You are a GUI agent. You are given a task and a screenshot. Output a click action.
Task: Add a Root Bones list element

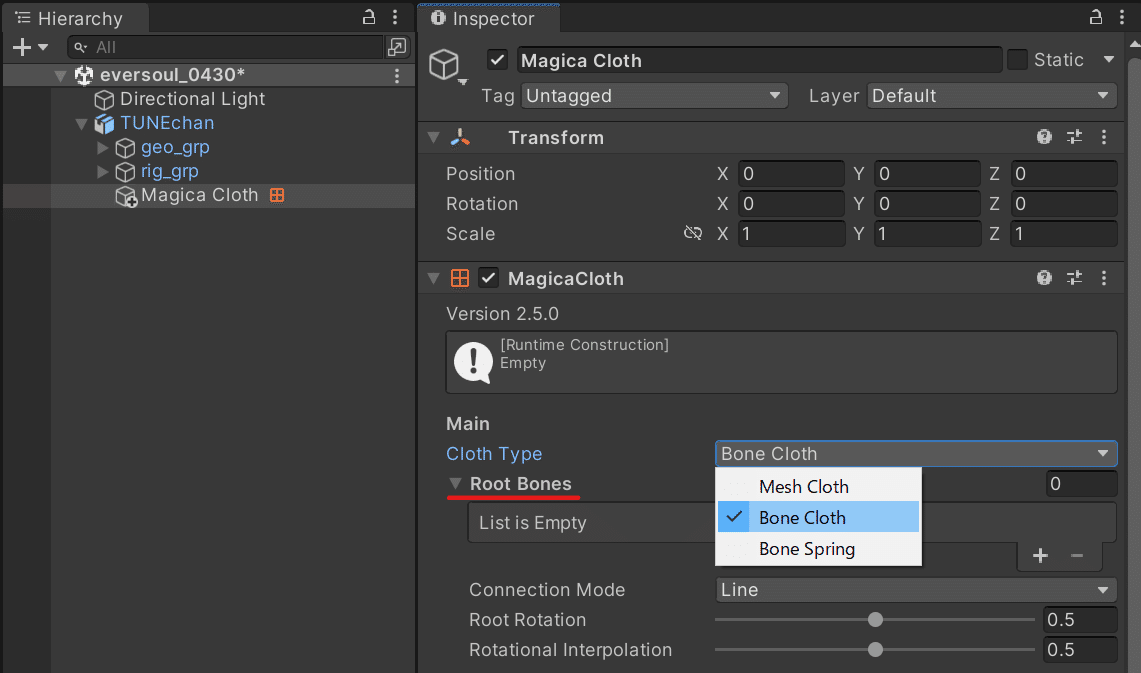coord(1041,557)
